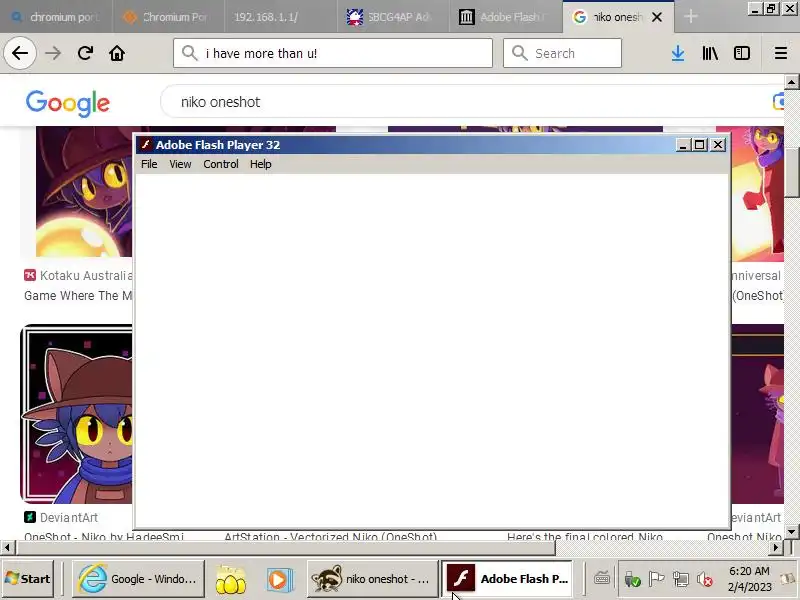Click the taskbar clock showing 6:20 AM
800x600 pixels.
pos(749,579)
